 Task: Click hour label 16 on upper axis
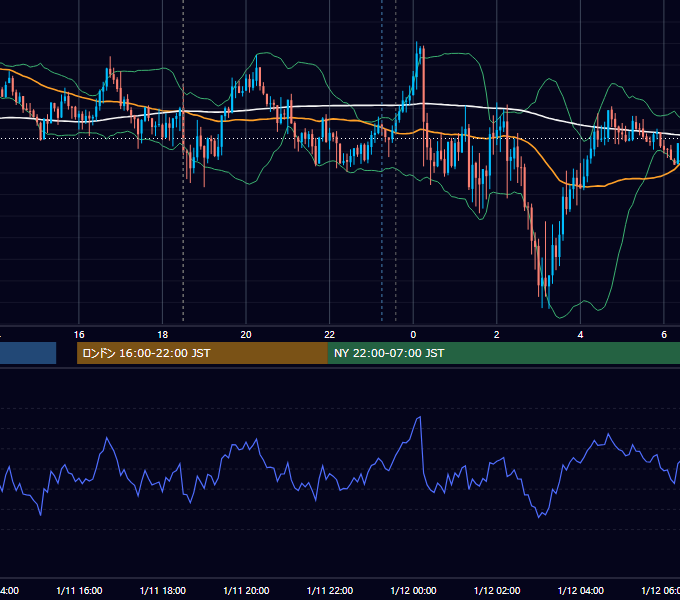79,335
